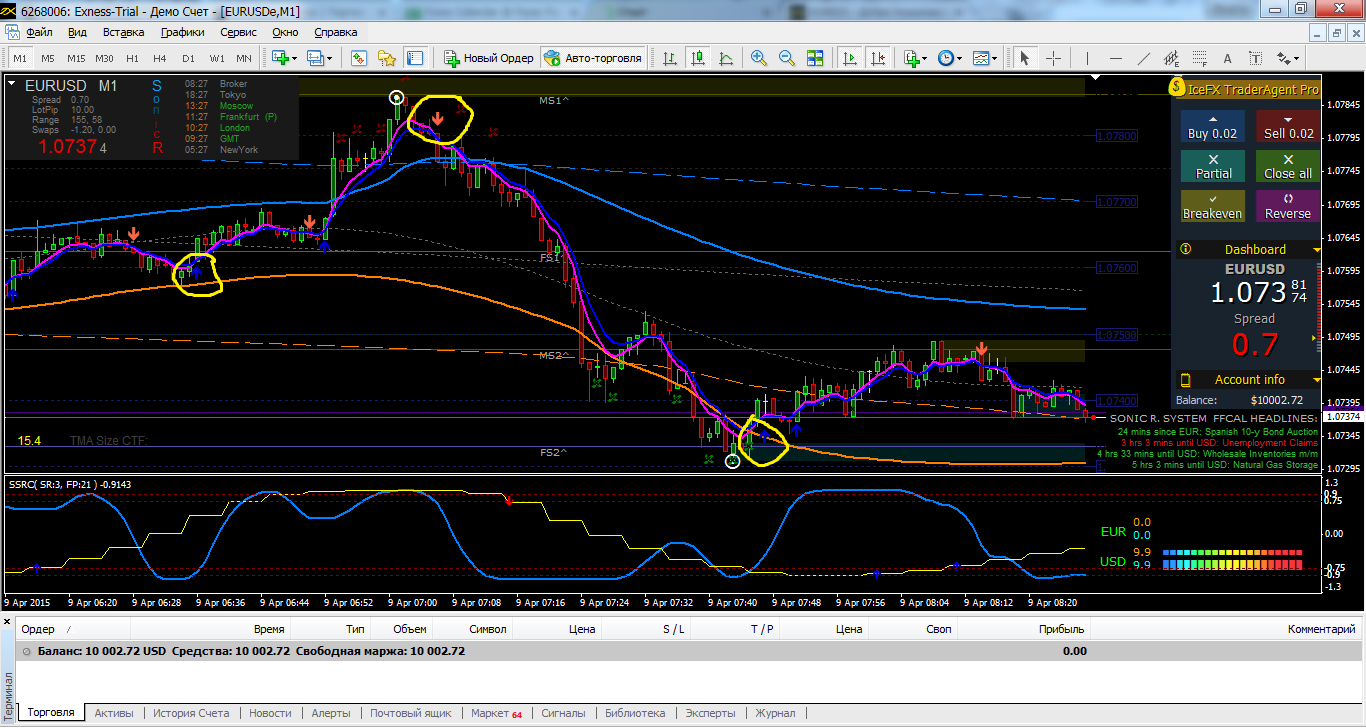The width and height of the screenshot is (1366, 728).
Task: Expand the periodicity clock dropdown
Action: click(960, 58)
